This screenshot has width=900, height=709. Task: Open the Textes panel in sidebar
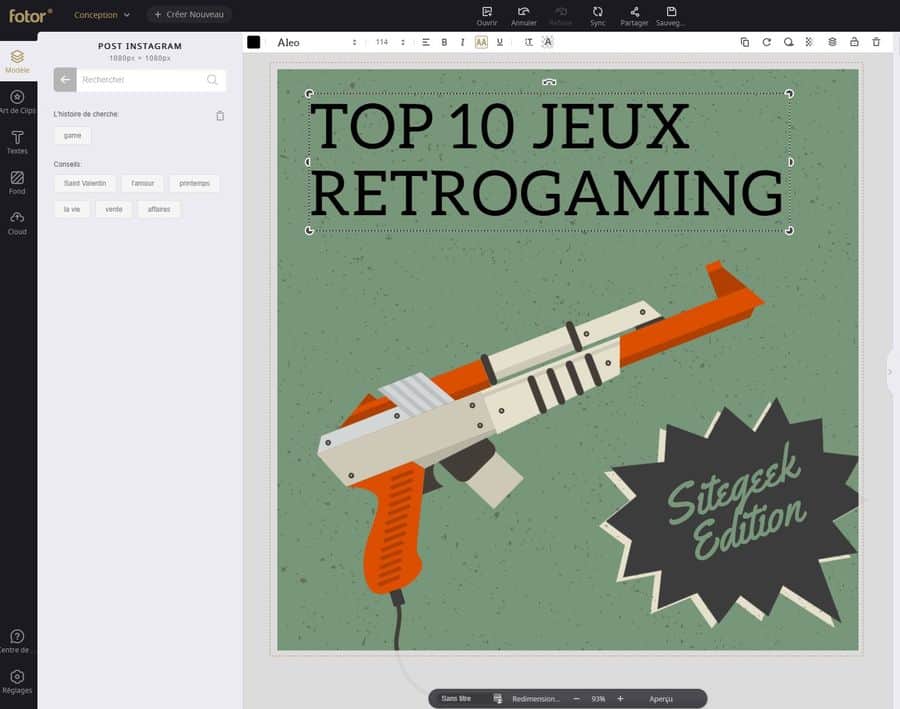tap(17, 142)
